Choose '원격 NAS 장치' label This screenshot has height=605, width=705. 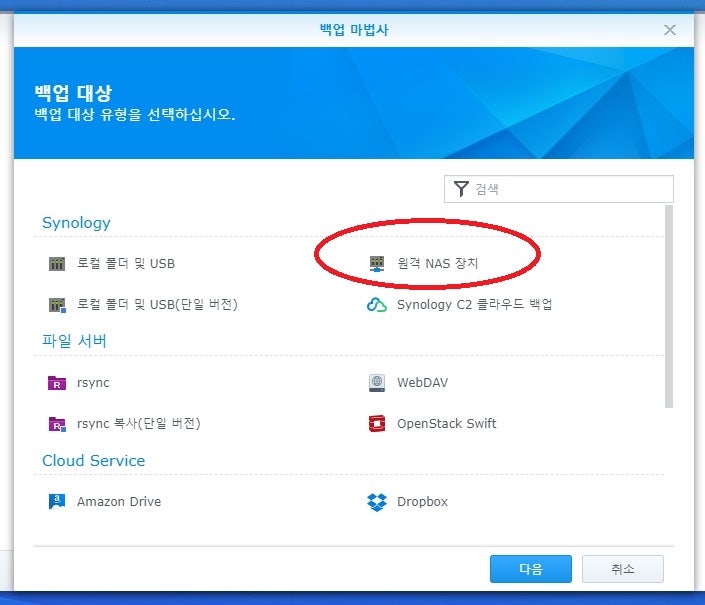click(437, 263)
